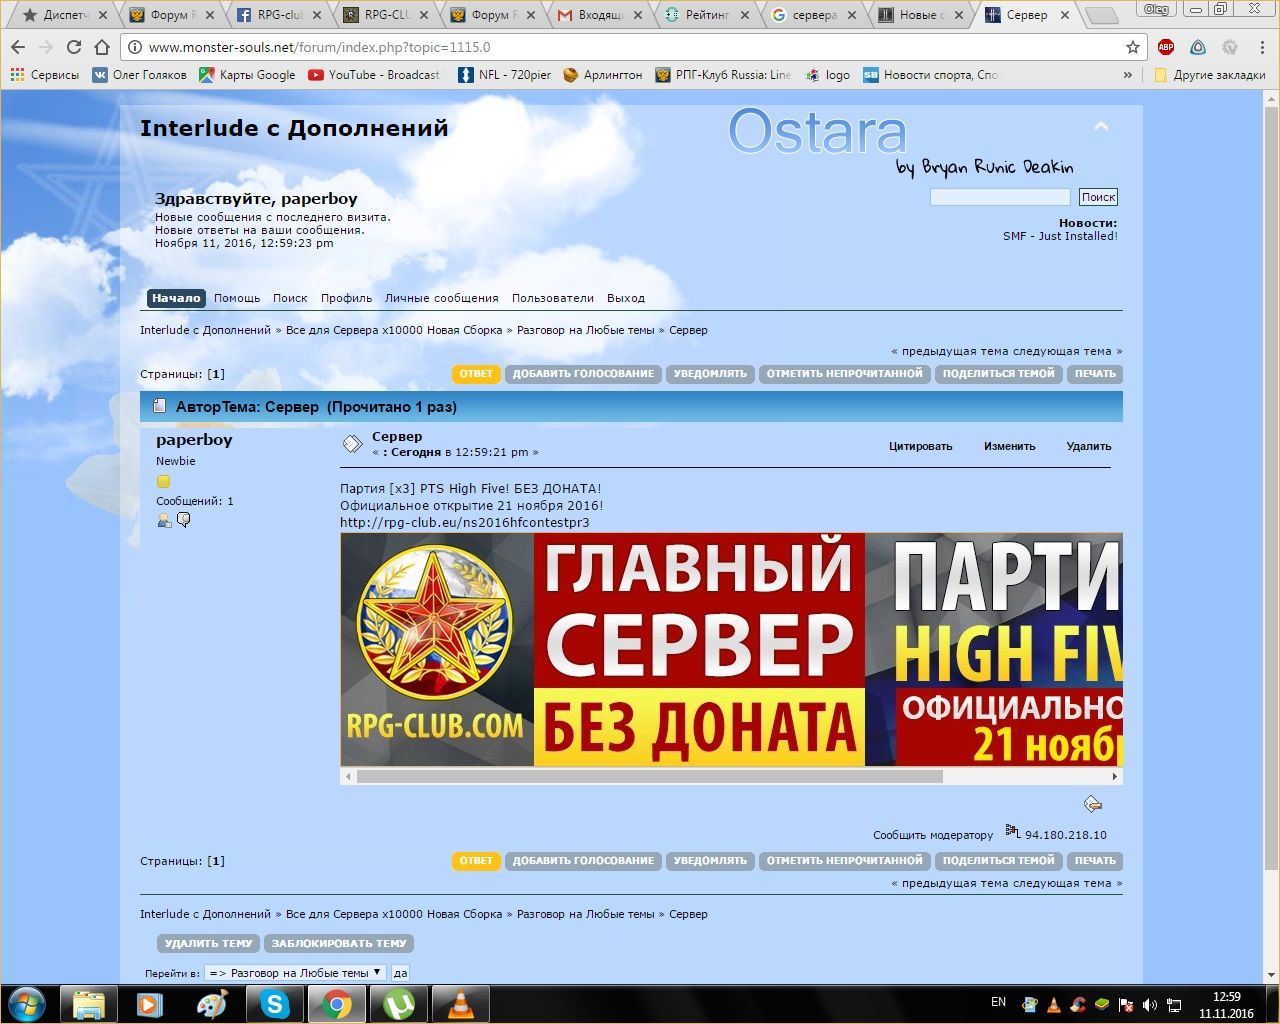Launch Skype from the taskbar
The width and height of the screenshot is (1280, 1024).
tap(274, 1003)
